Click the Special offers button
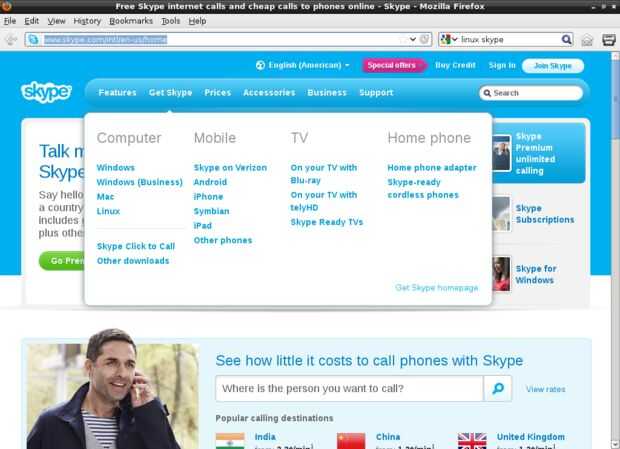The width and height of the screenshot is (620, 449). tap(393, 65)
